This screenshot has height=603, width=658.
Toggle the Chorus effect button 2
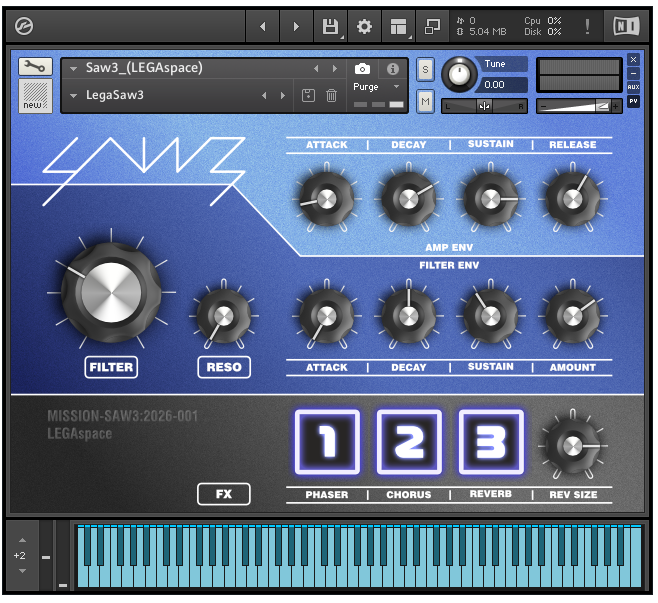click(409, 442)
